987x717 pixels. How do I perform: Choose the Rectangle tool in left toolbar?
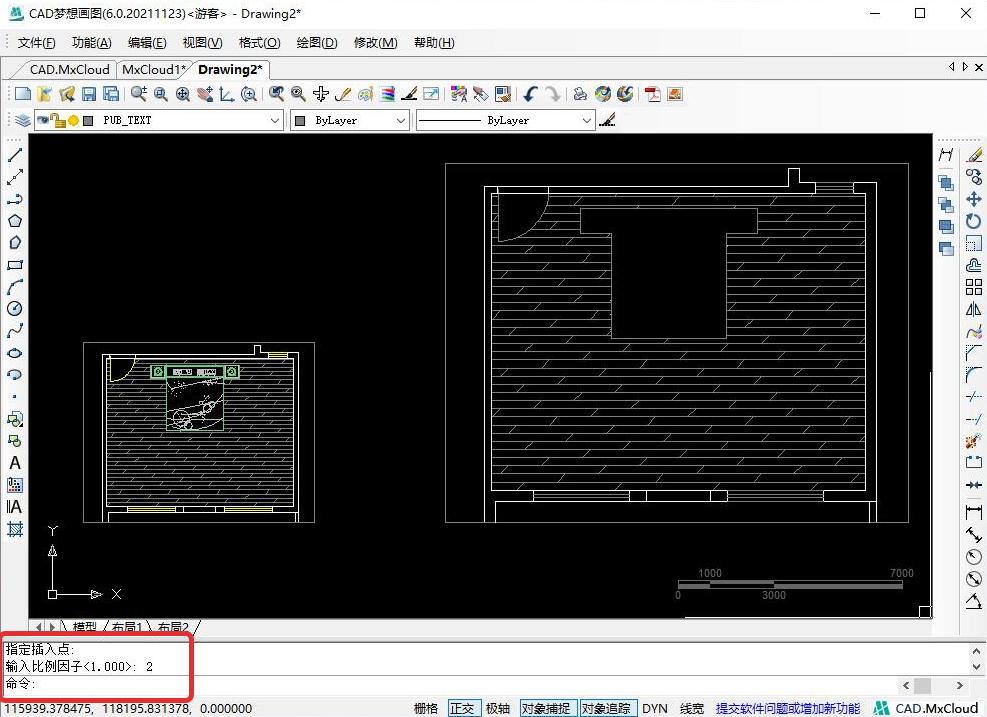tap(15, 265)
